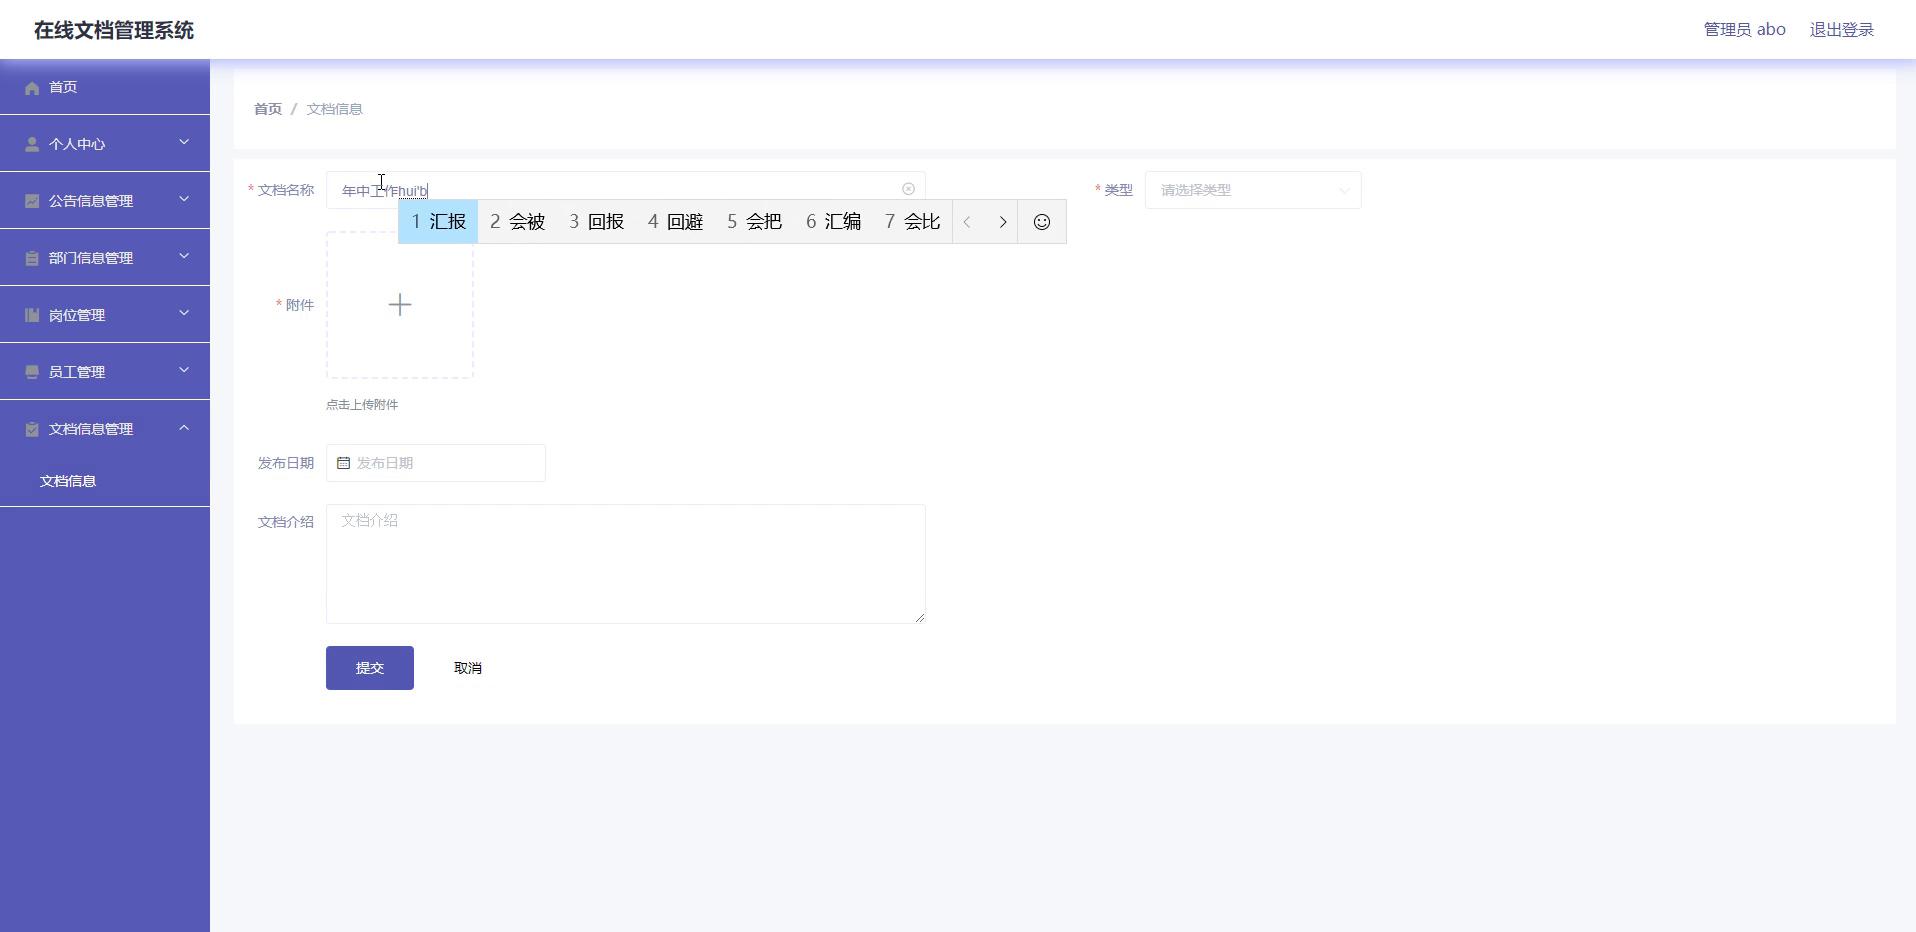Open the 文档信息 submenu item
This screenshot has height=932, width=1916.
tap(68, 481)
